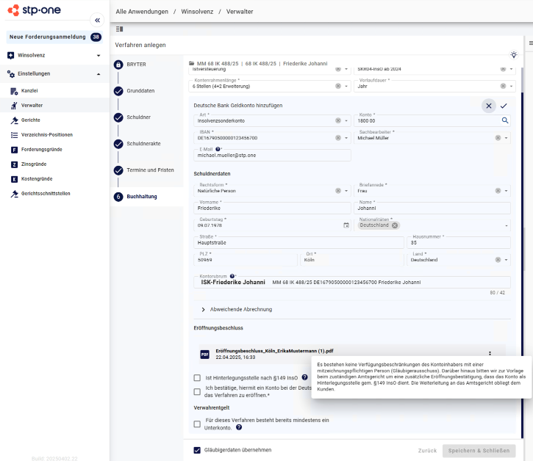Edit the E-Mail field
The height and width of the screenshot is (461, 533).
tap(272, 155)
